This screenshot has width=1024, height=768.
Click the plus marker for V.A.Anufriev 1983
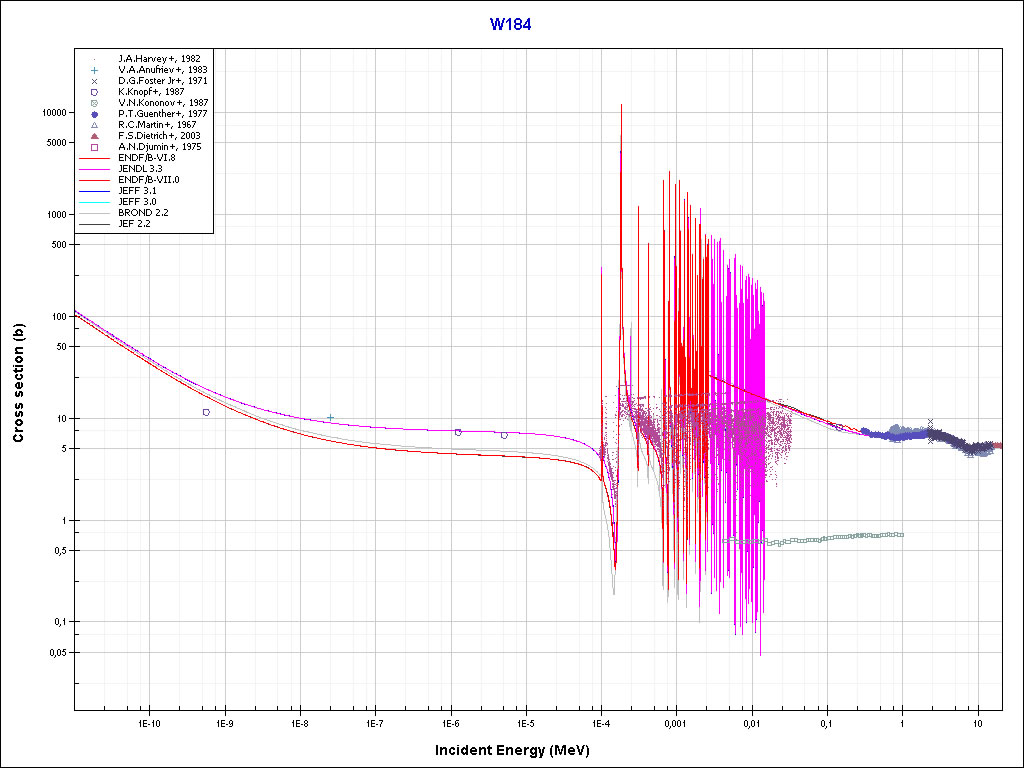click(x=94, y=70)
